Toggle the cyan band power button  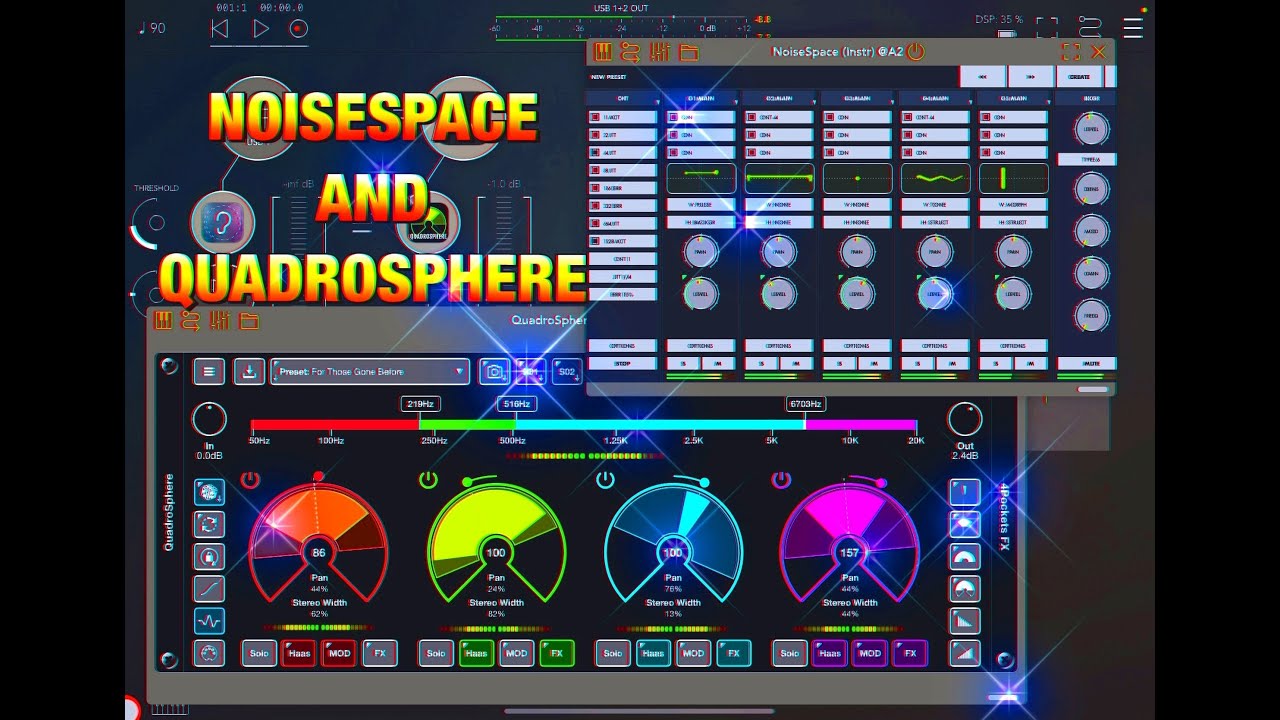coord(605,480)
